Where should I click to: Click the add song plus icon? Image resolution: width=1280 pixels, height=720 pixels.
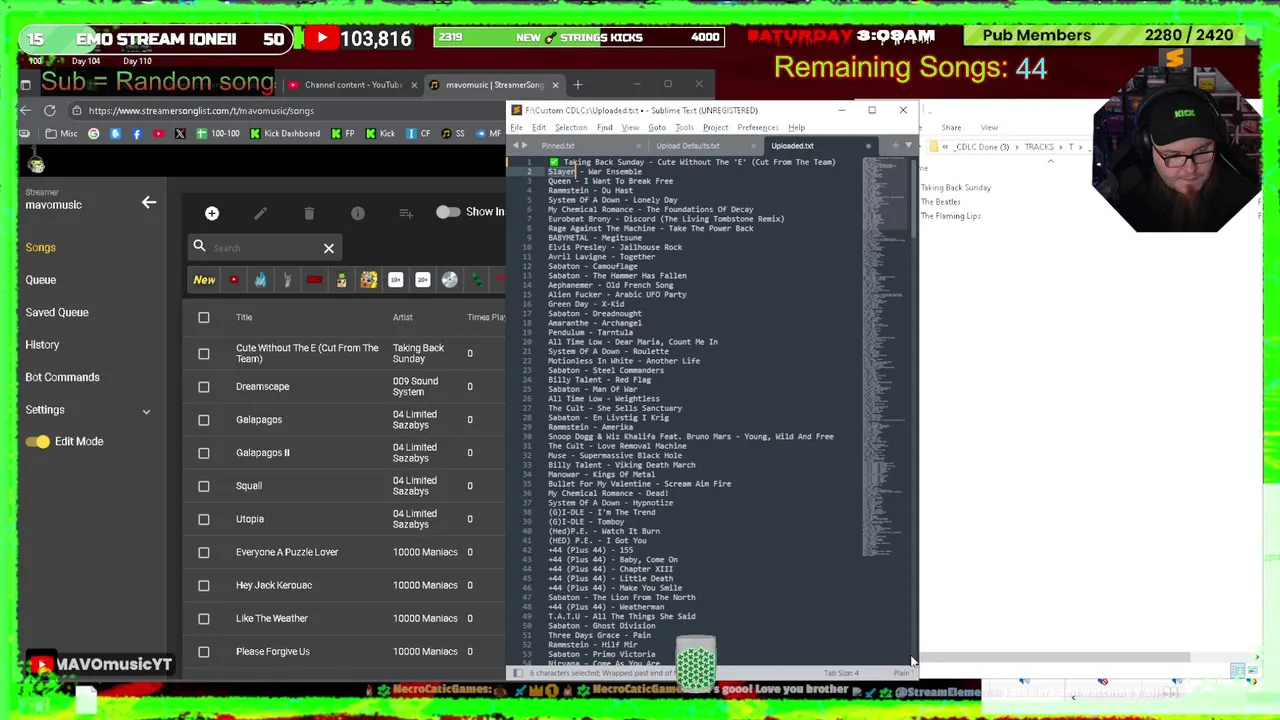212,213
